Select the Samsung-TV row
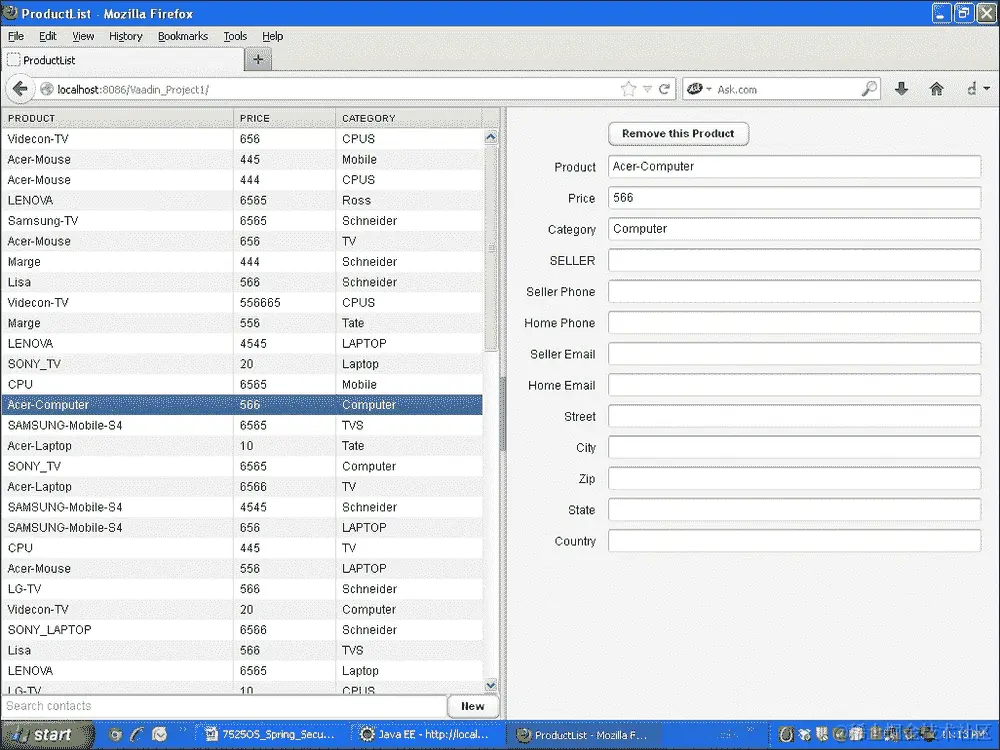The image size is (1000, 750). [x=242, y=221]
